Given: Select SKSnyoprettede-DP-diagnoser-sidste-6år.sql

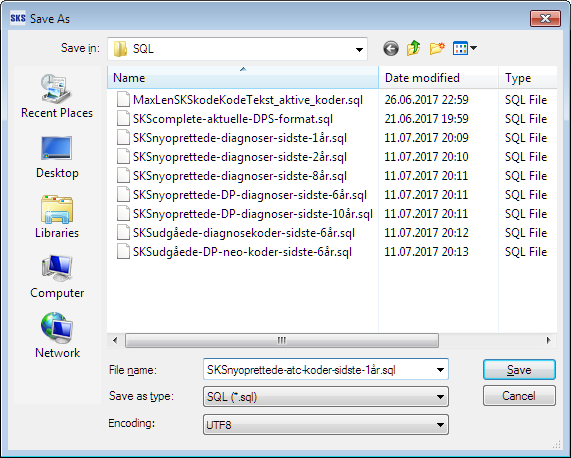Looking at the screenshot, I should tap(250, 195).
